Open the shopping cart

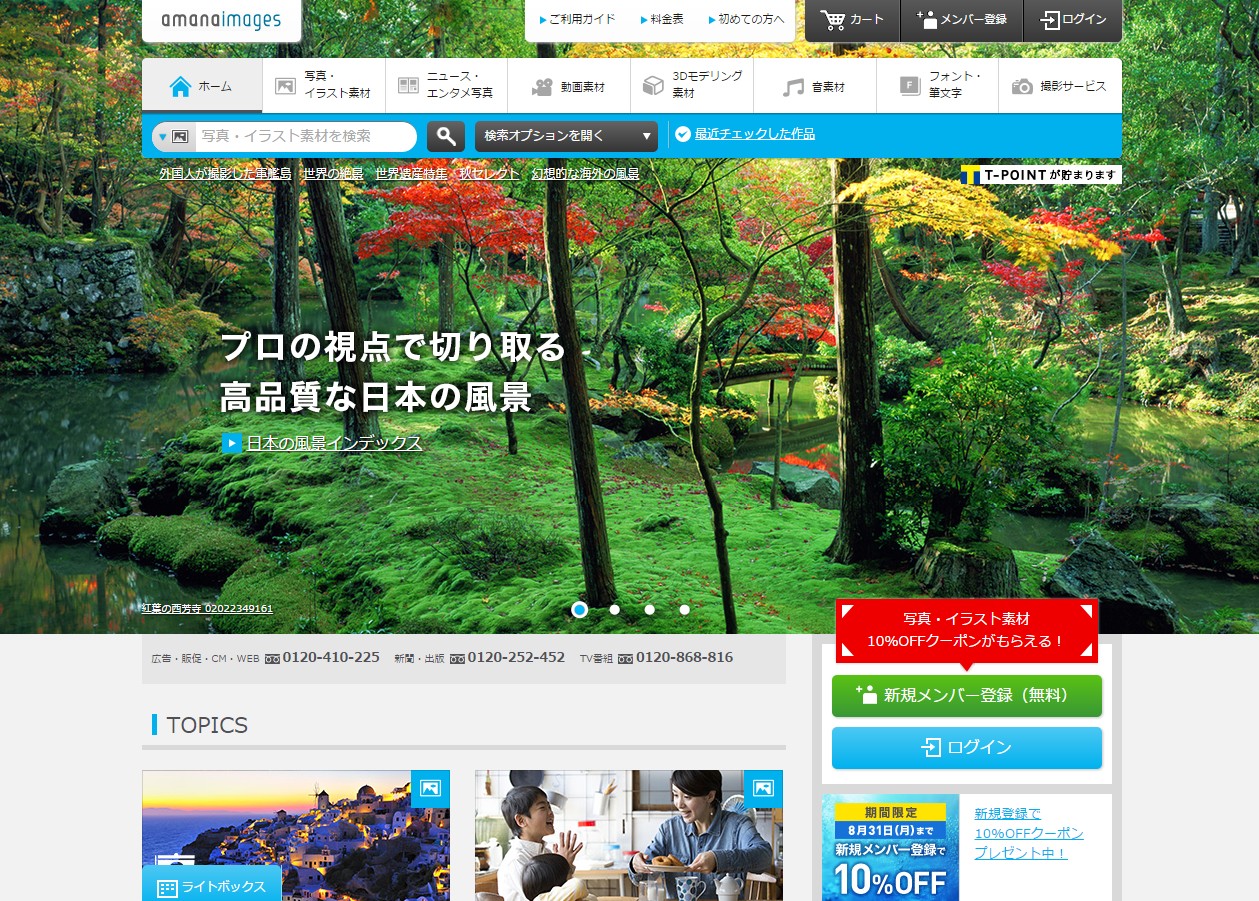(x=851, y=17)
